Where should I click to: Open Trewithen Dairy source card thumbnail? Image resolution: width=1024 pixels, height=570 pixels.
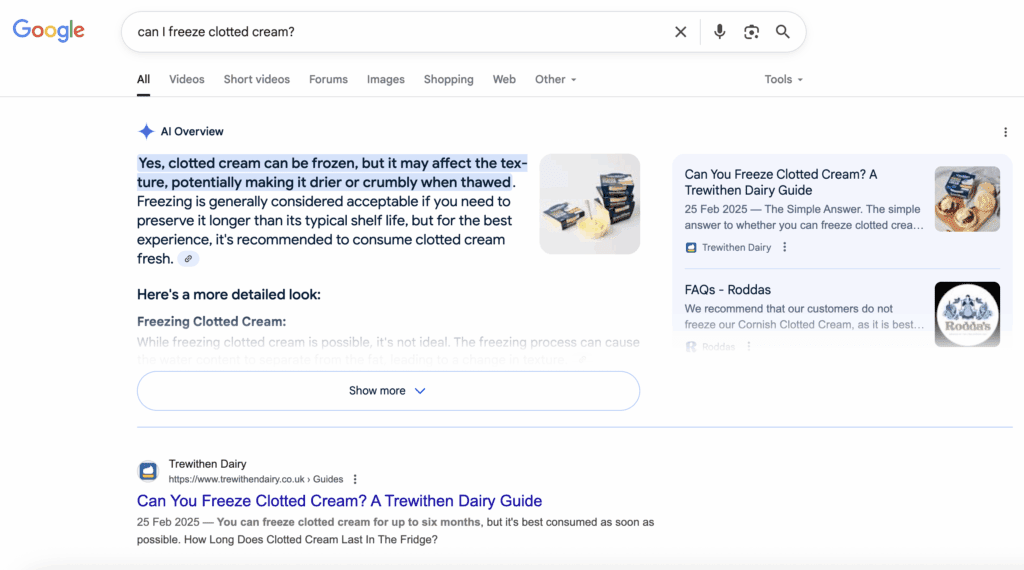click(x=967, y=199)
